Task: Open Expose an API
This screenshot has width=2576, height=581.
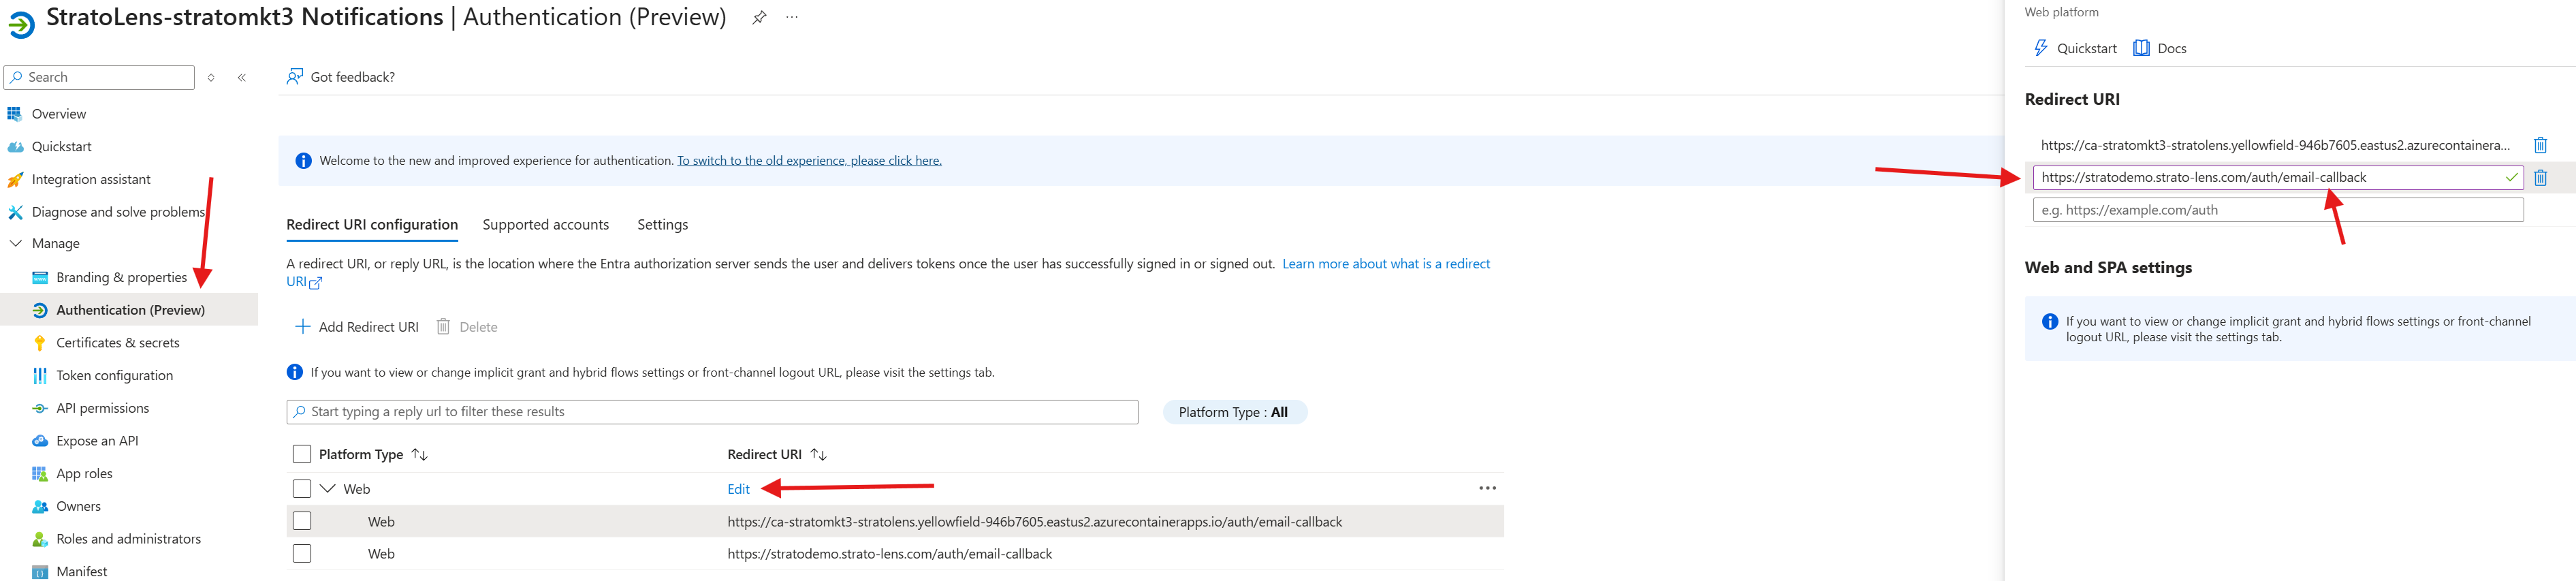Action: point(97,441)
